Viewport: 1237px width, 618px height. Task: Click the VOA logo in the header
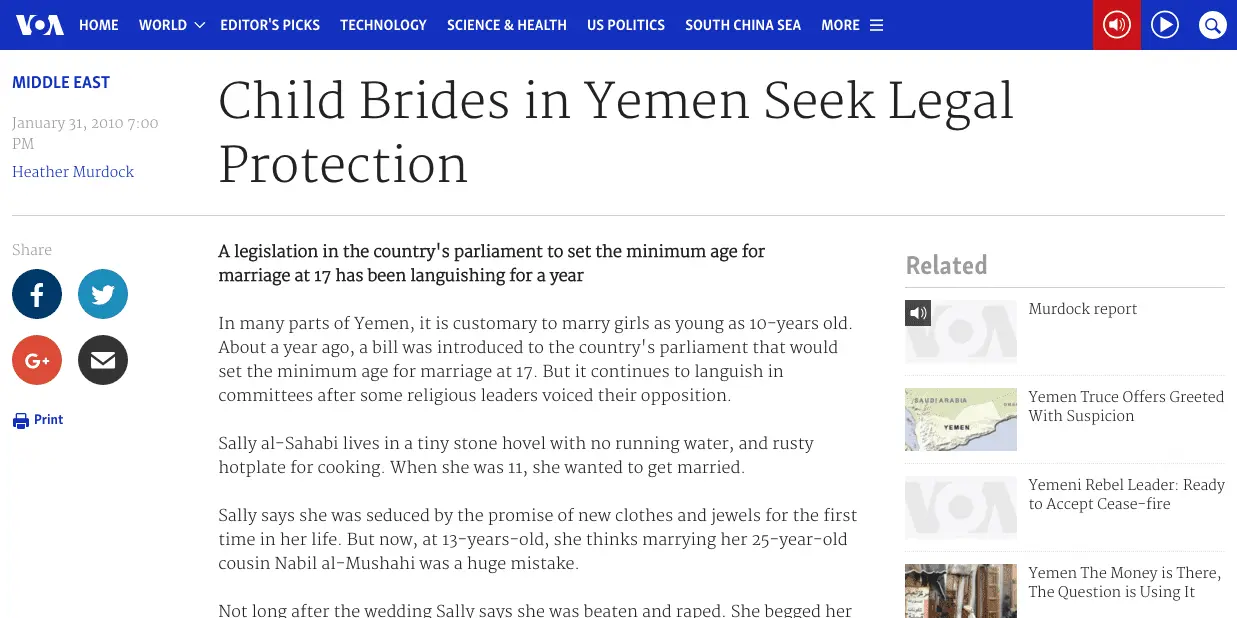pos(40,25)
